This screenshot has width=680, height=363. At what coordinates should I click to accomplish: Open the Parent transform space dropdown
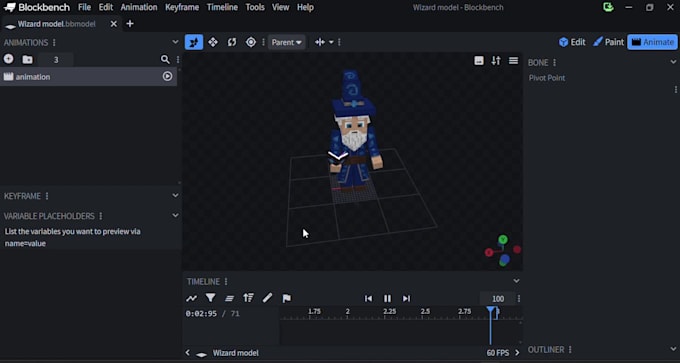(x=286, y=42)
